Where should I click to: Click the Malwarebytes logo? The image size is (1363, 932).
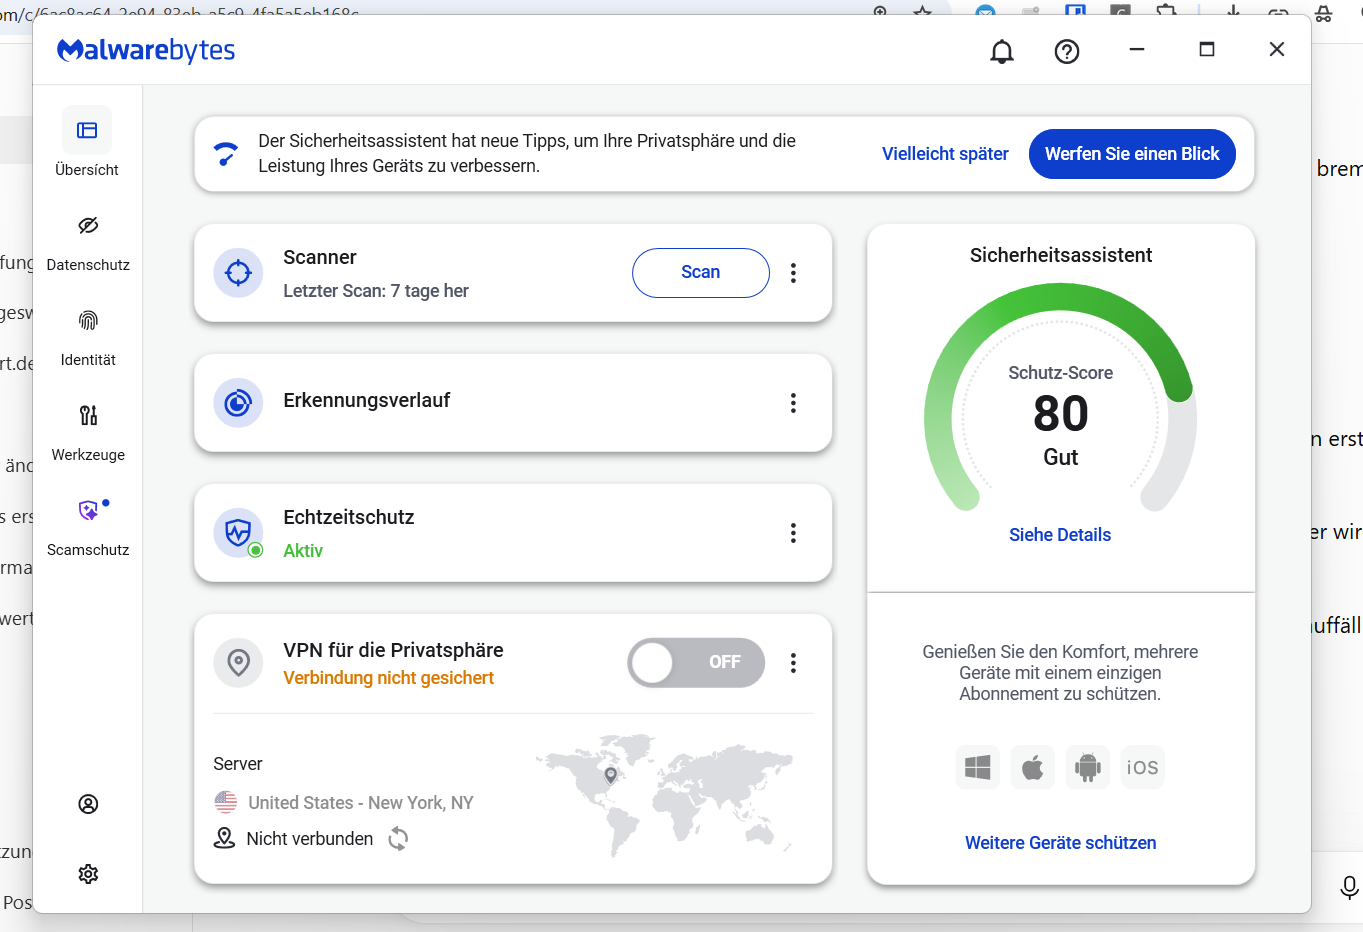point(146,50)
